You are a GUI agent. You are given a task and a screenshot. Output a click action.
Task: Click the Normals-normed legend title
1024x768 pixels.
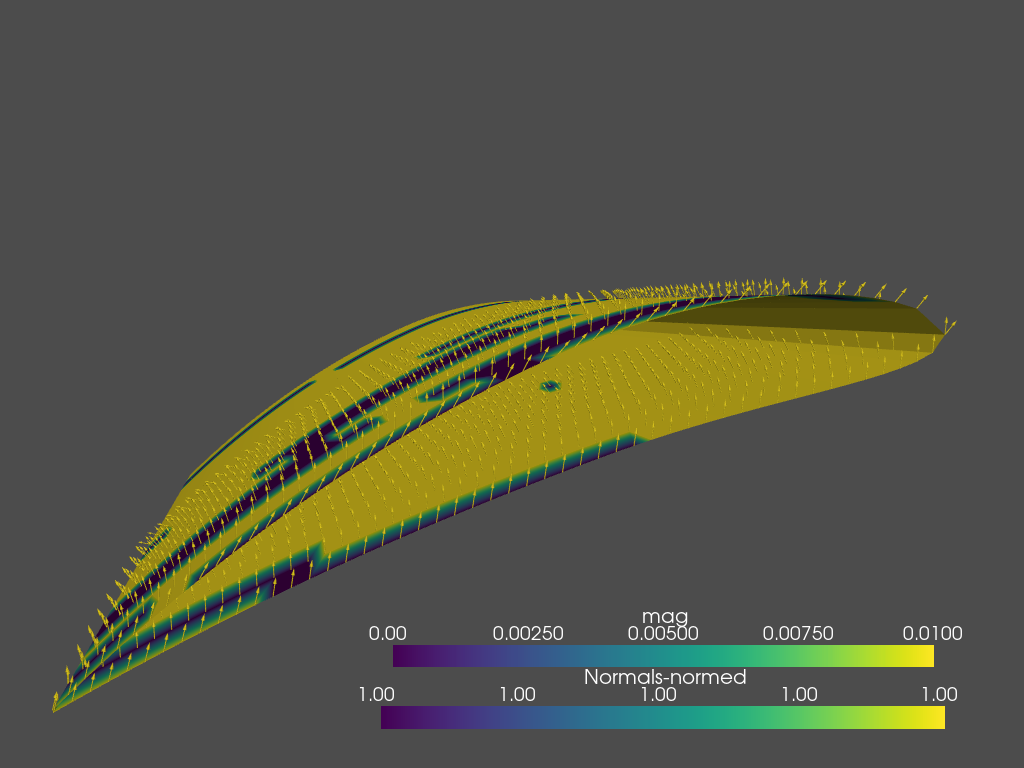click(664, 677)
